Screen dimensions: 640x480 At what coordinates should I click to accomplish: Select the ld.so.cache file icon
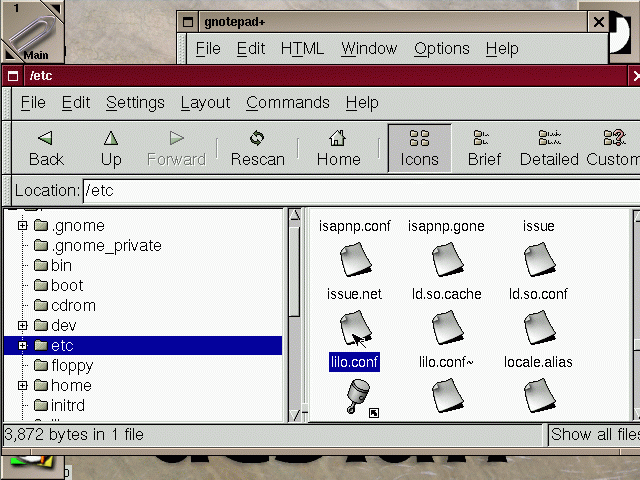click(447, 328)
